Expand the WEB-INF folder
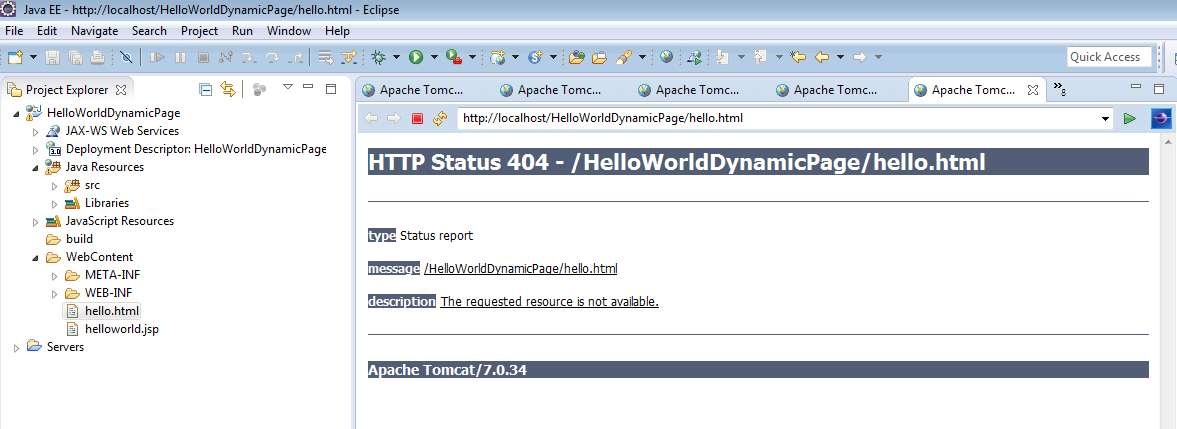The height and width of the screenshot is (429, 1177). tap(54, 293)
